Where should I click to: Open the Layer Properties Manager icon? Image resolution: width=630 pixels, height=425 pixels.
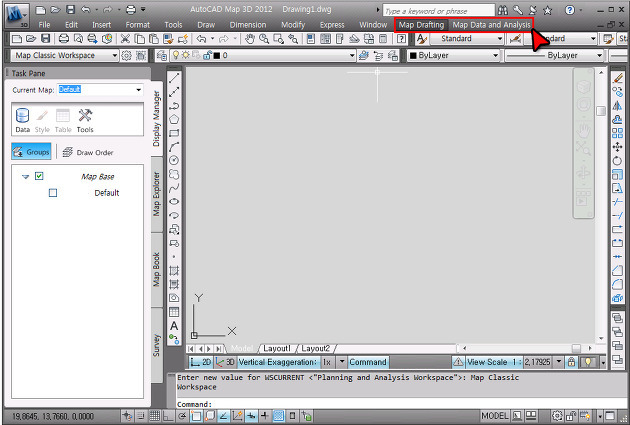pyautogui.click(x=162, y=55)
